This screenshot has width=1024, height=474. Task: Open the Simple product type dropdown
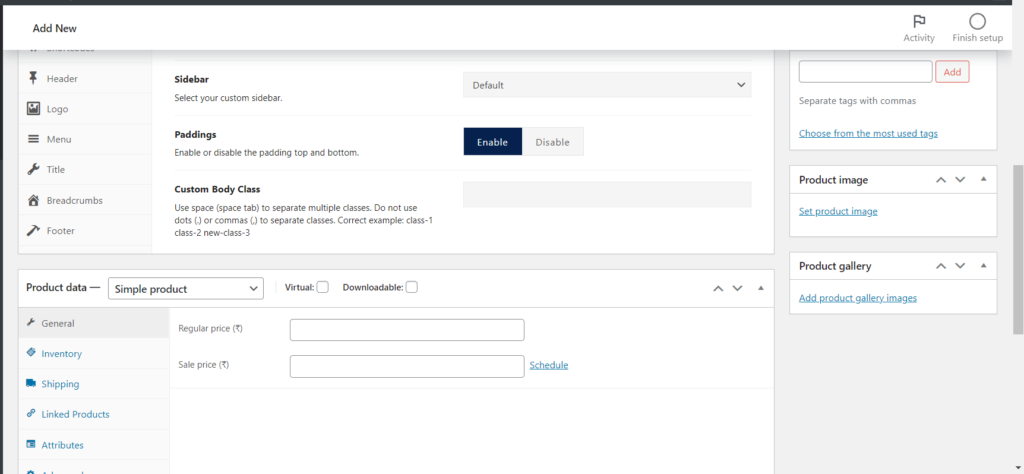click(185, 288)
